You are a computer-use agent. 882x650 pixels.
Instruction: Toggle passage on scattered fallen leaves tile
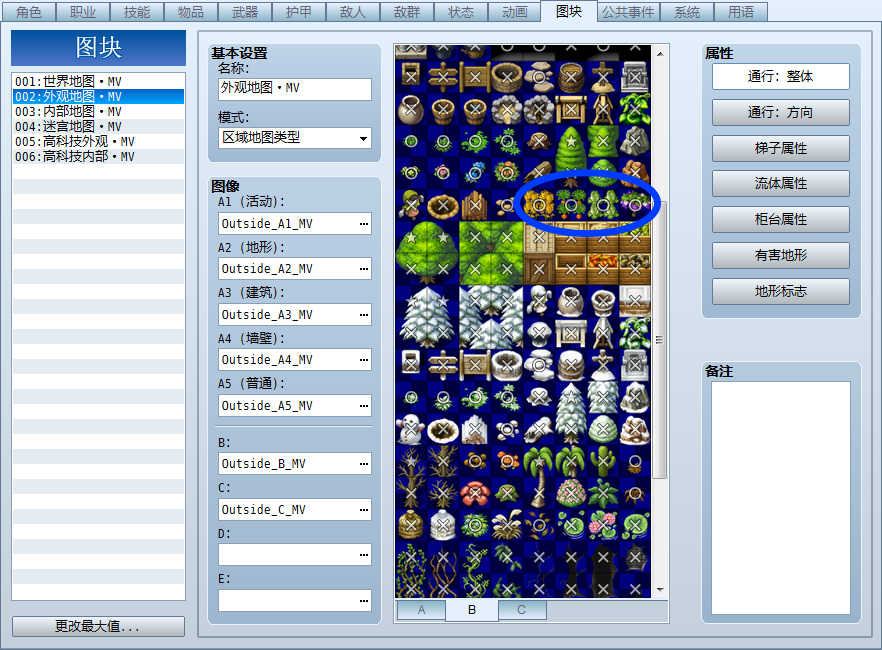539,526
